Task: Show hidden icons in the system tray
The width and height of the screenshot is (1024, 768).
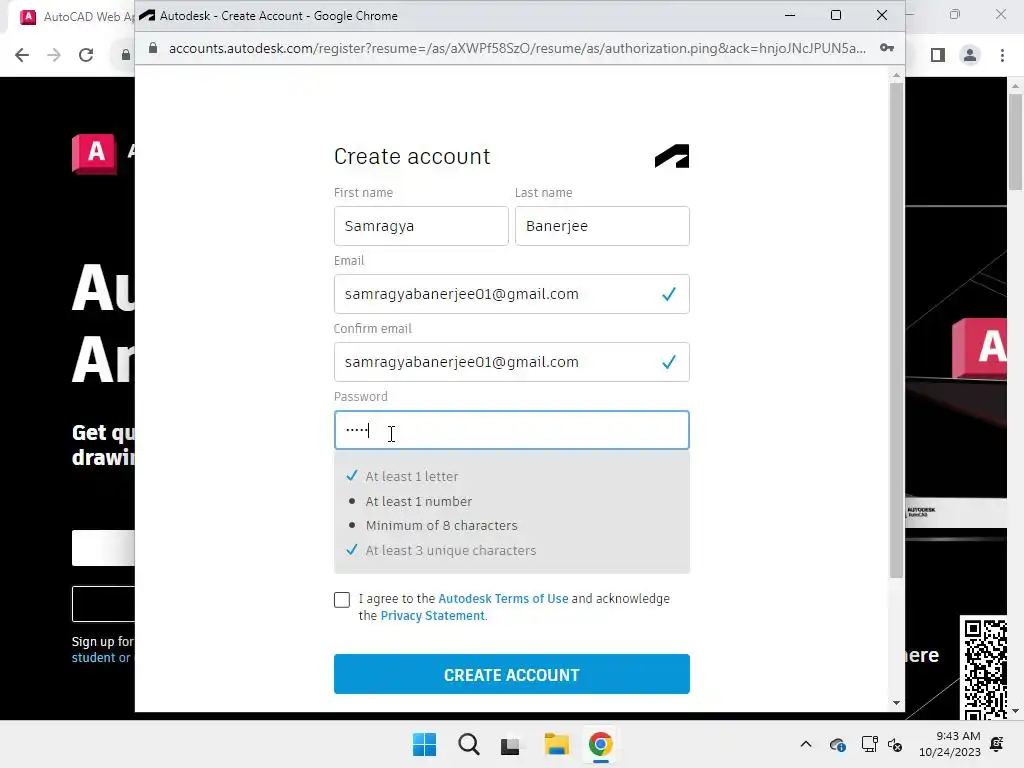Action: (x=806, y=744)
